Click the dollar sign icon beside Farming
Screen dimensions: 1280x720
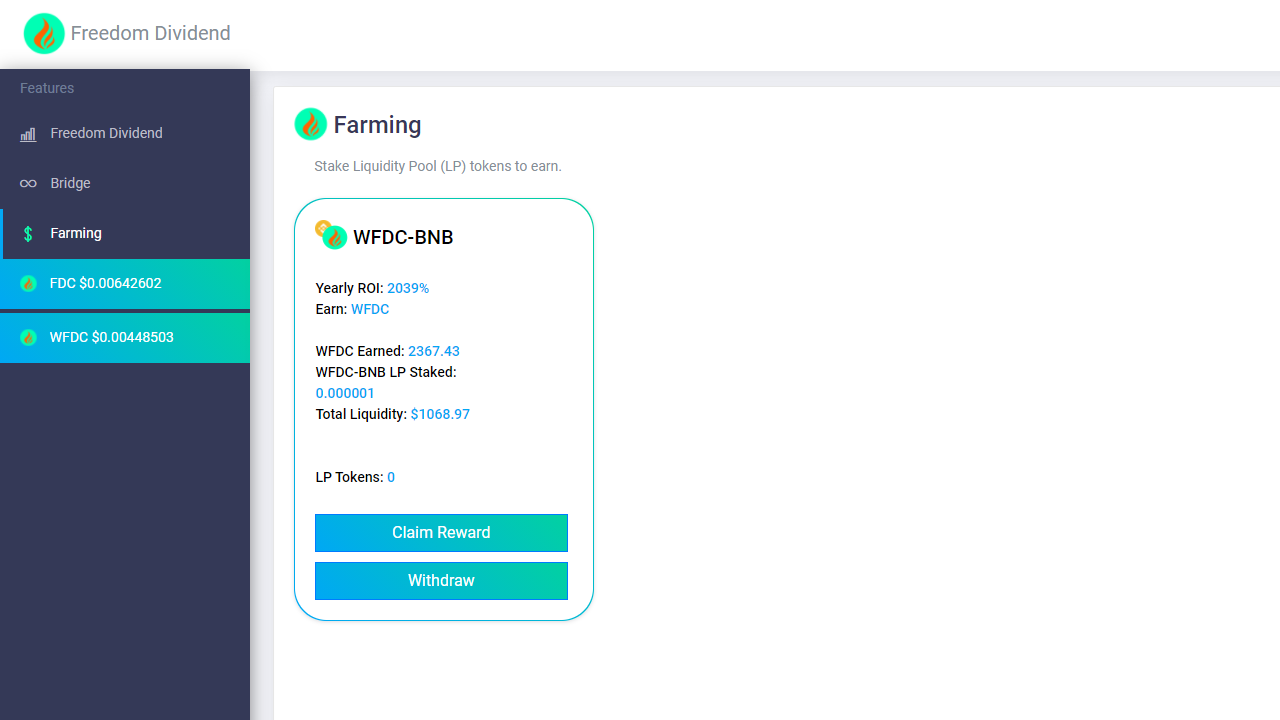click(x=28, y=234)
